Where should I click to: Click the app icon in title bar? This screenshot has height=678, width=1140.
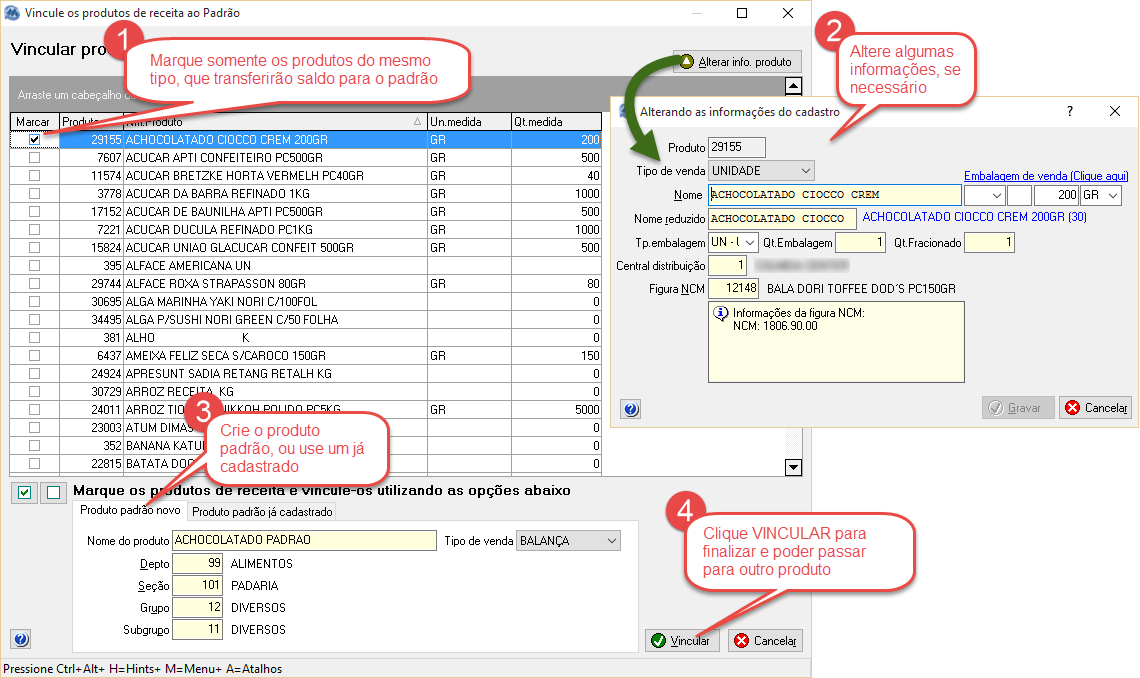[x=12, y=13]
